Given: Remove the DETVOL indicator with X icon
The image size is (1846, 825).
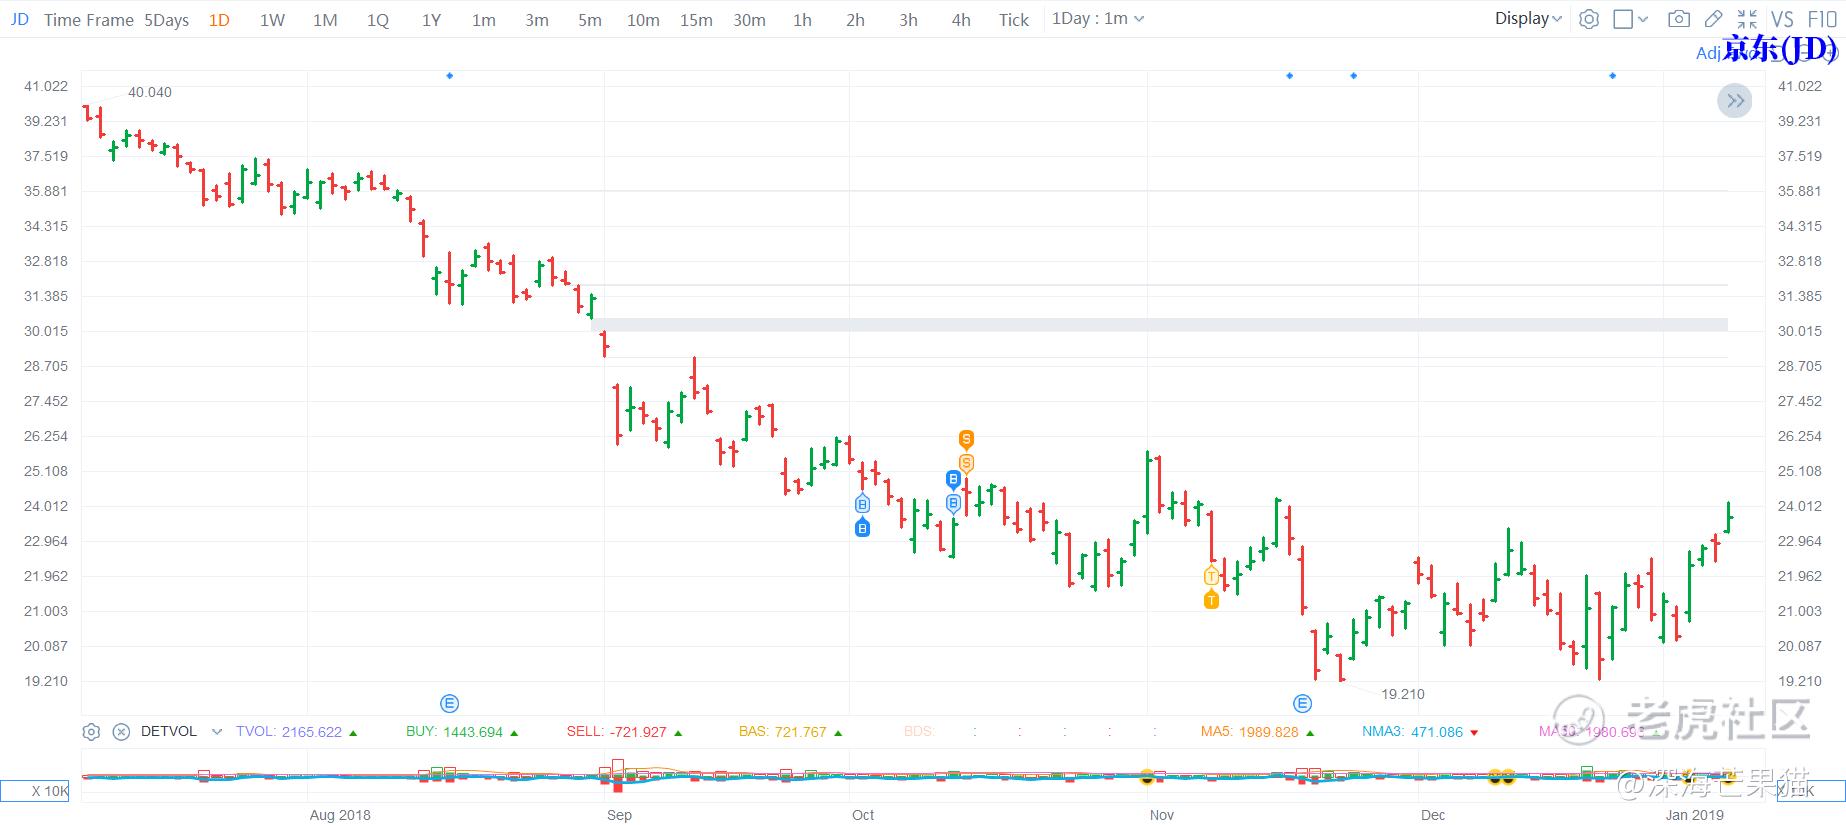Looking at the screenshot, I should (x=121, y=732).
